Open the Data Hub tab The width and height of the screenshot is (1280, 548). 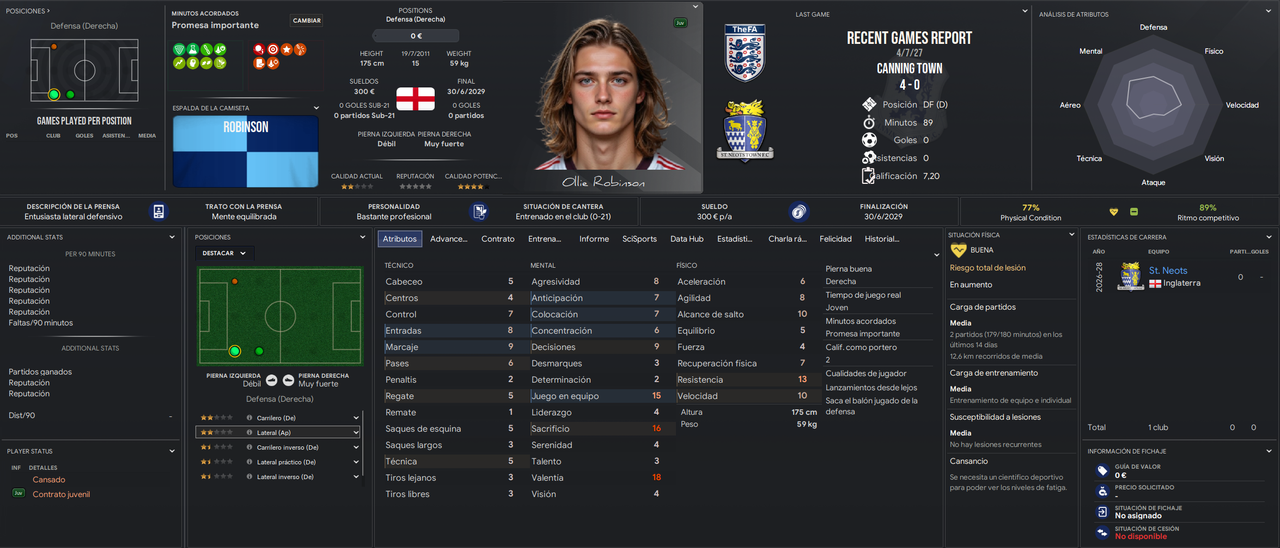pyautogui.click(x=686, y=239)
